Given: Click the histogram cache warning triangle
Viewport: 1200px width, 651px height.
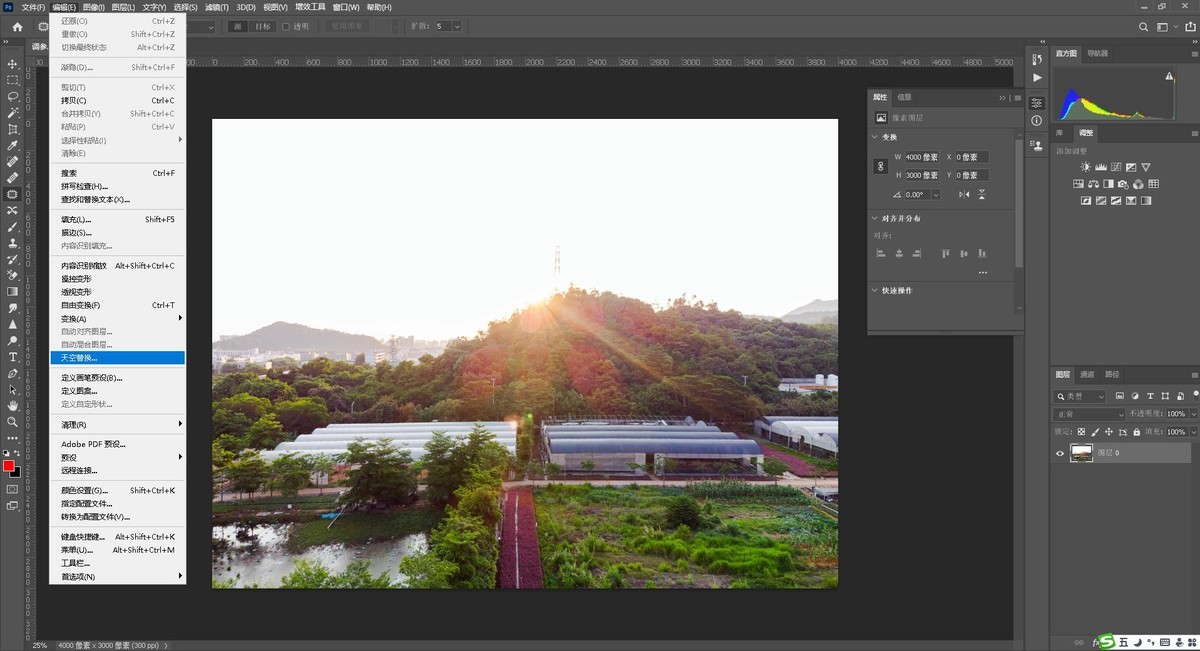Looking at the screenshot, I should coord(1169,76).
